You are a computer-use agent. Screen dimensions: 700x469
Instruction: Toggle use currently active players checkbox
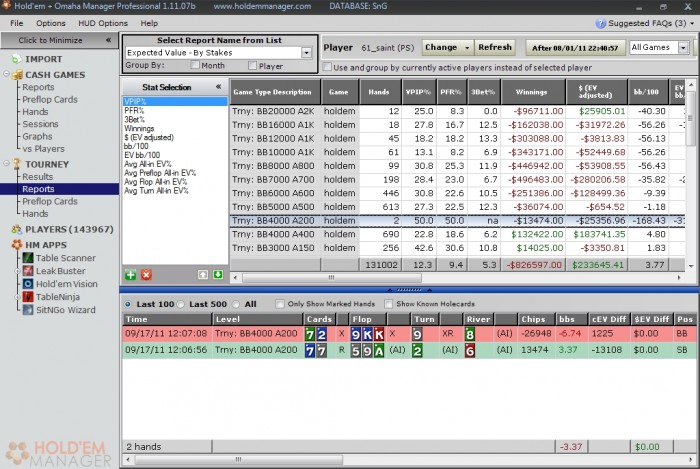327,67
